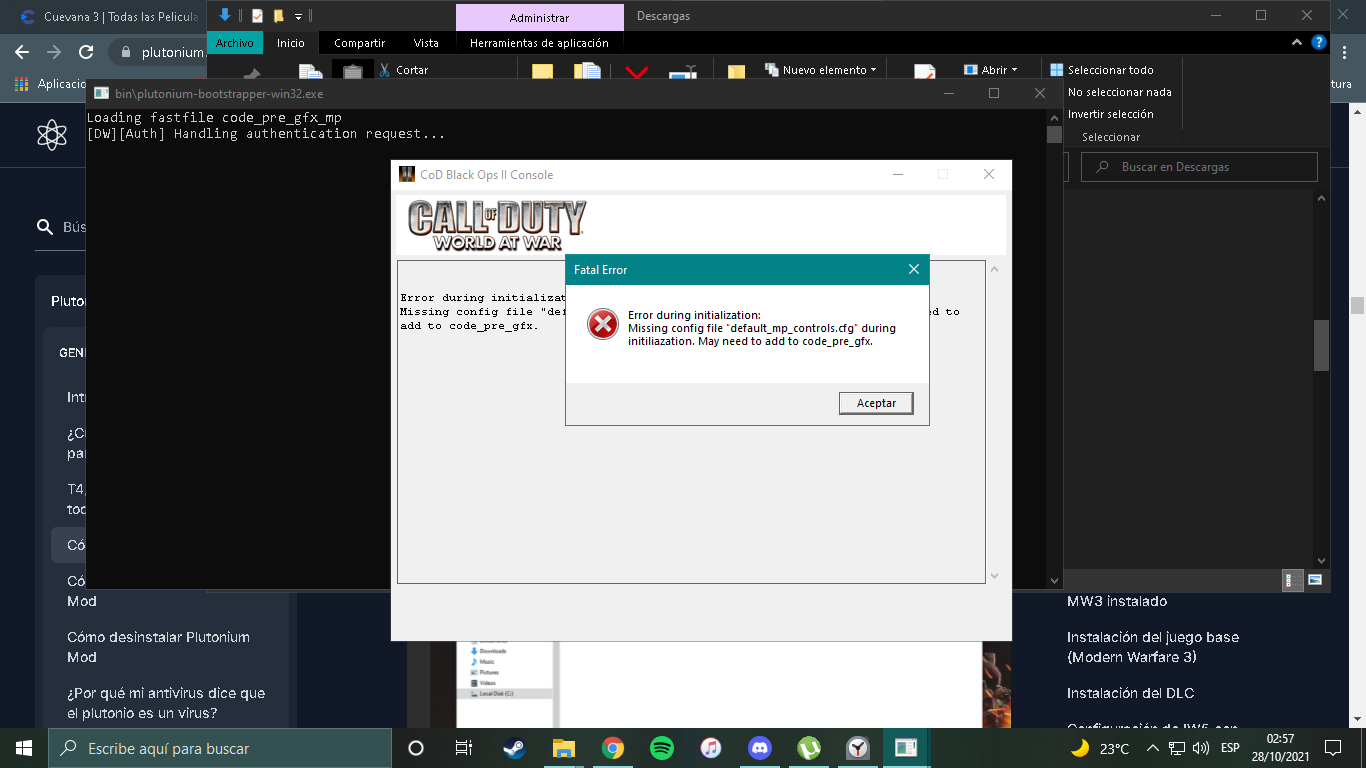Click the Properties quick access icon in Explorer title bar
The height and width of the screenshot is (768, 1366).
(257, 16)
